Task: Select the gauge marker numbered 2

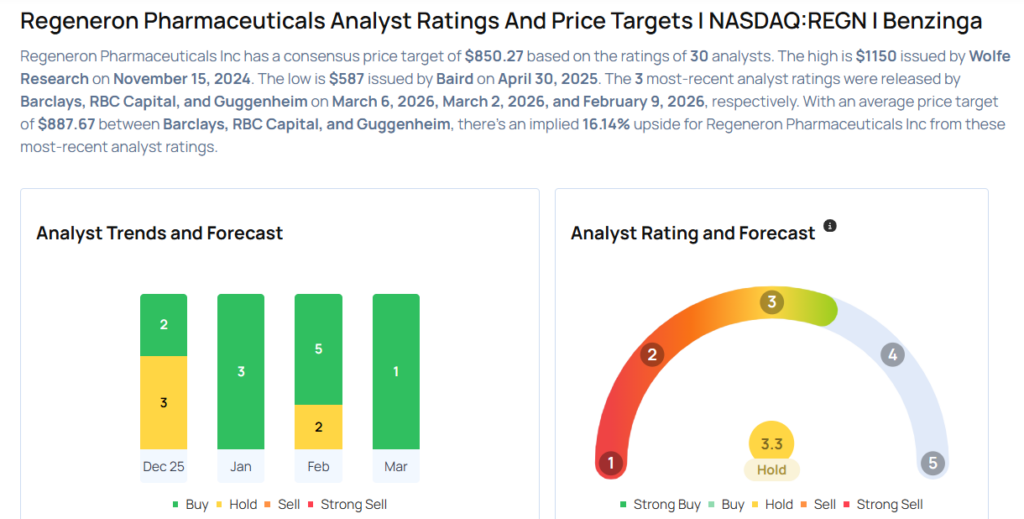Action: click(652, 354)
